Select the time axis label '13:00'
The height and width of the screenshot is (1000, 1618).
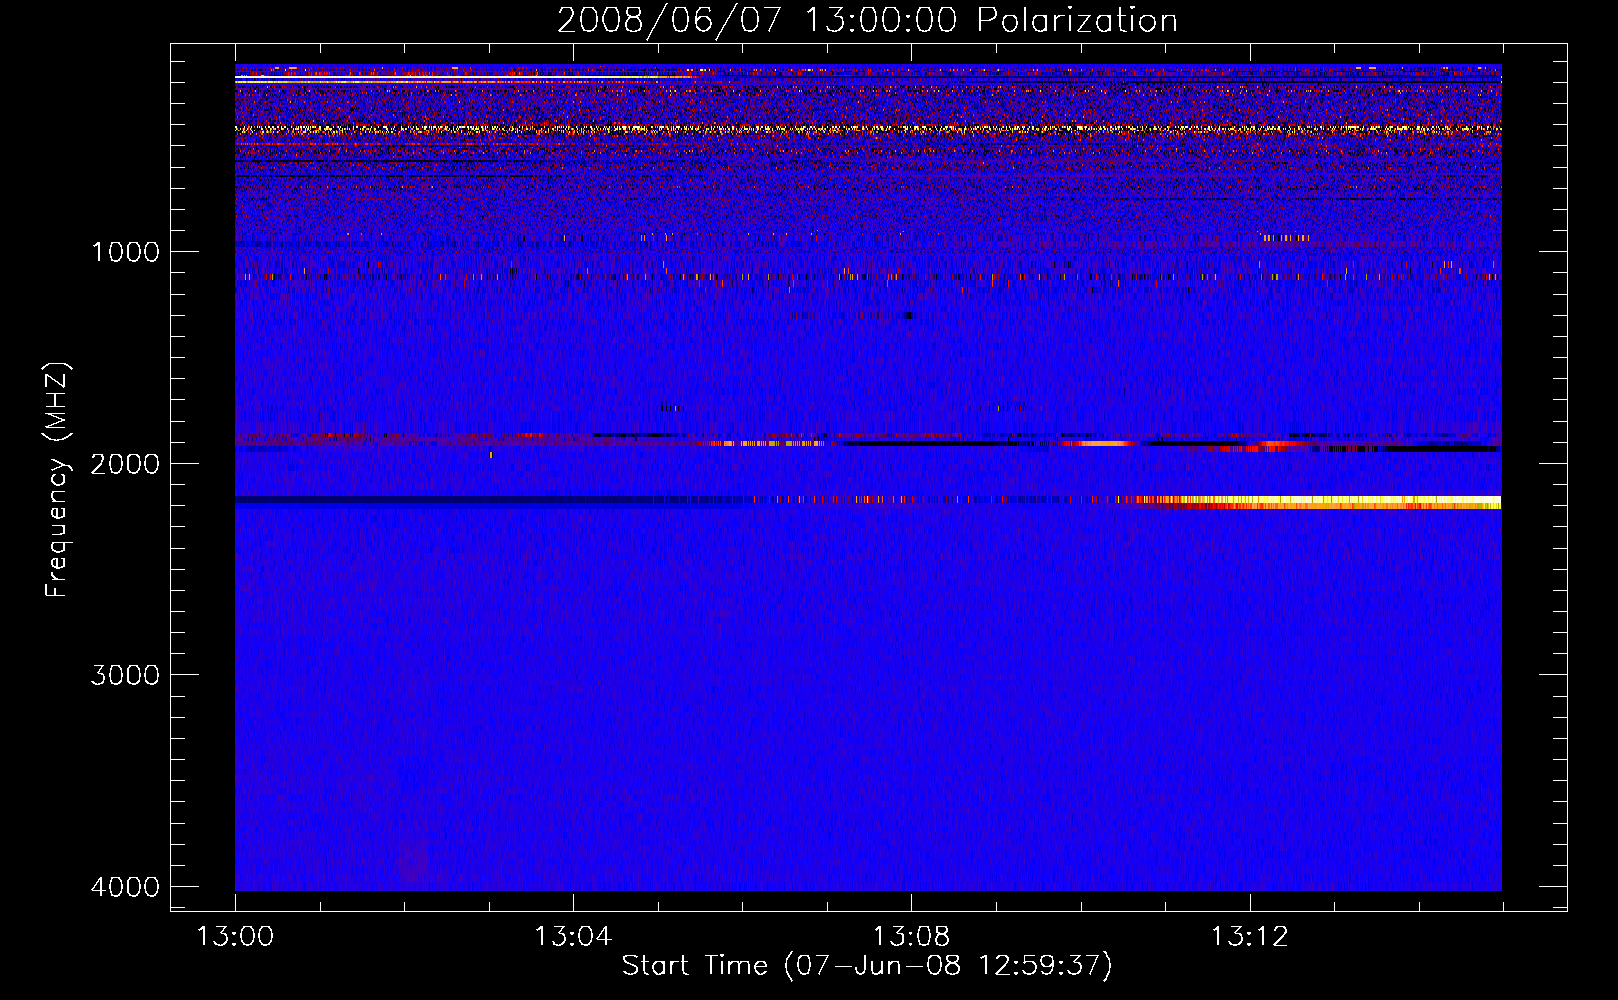(235, 937)
